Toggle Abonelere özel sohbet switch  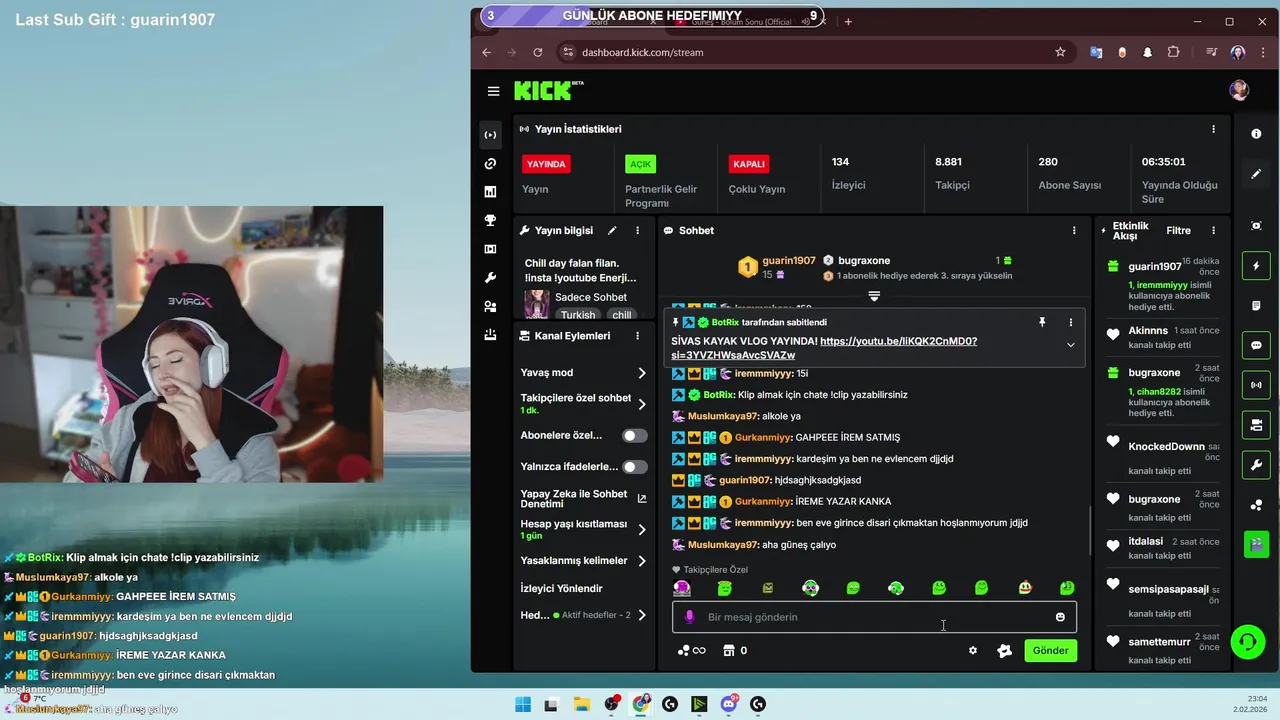click(634, 436)
